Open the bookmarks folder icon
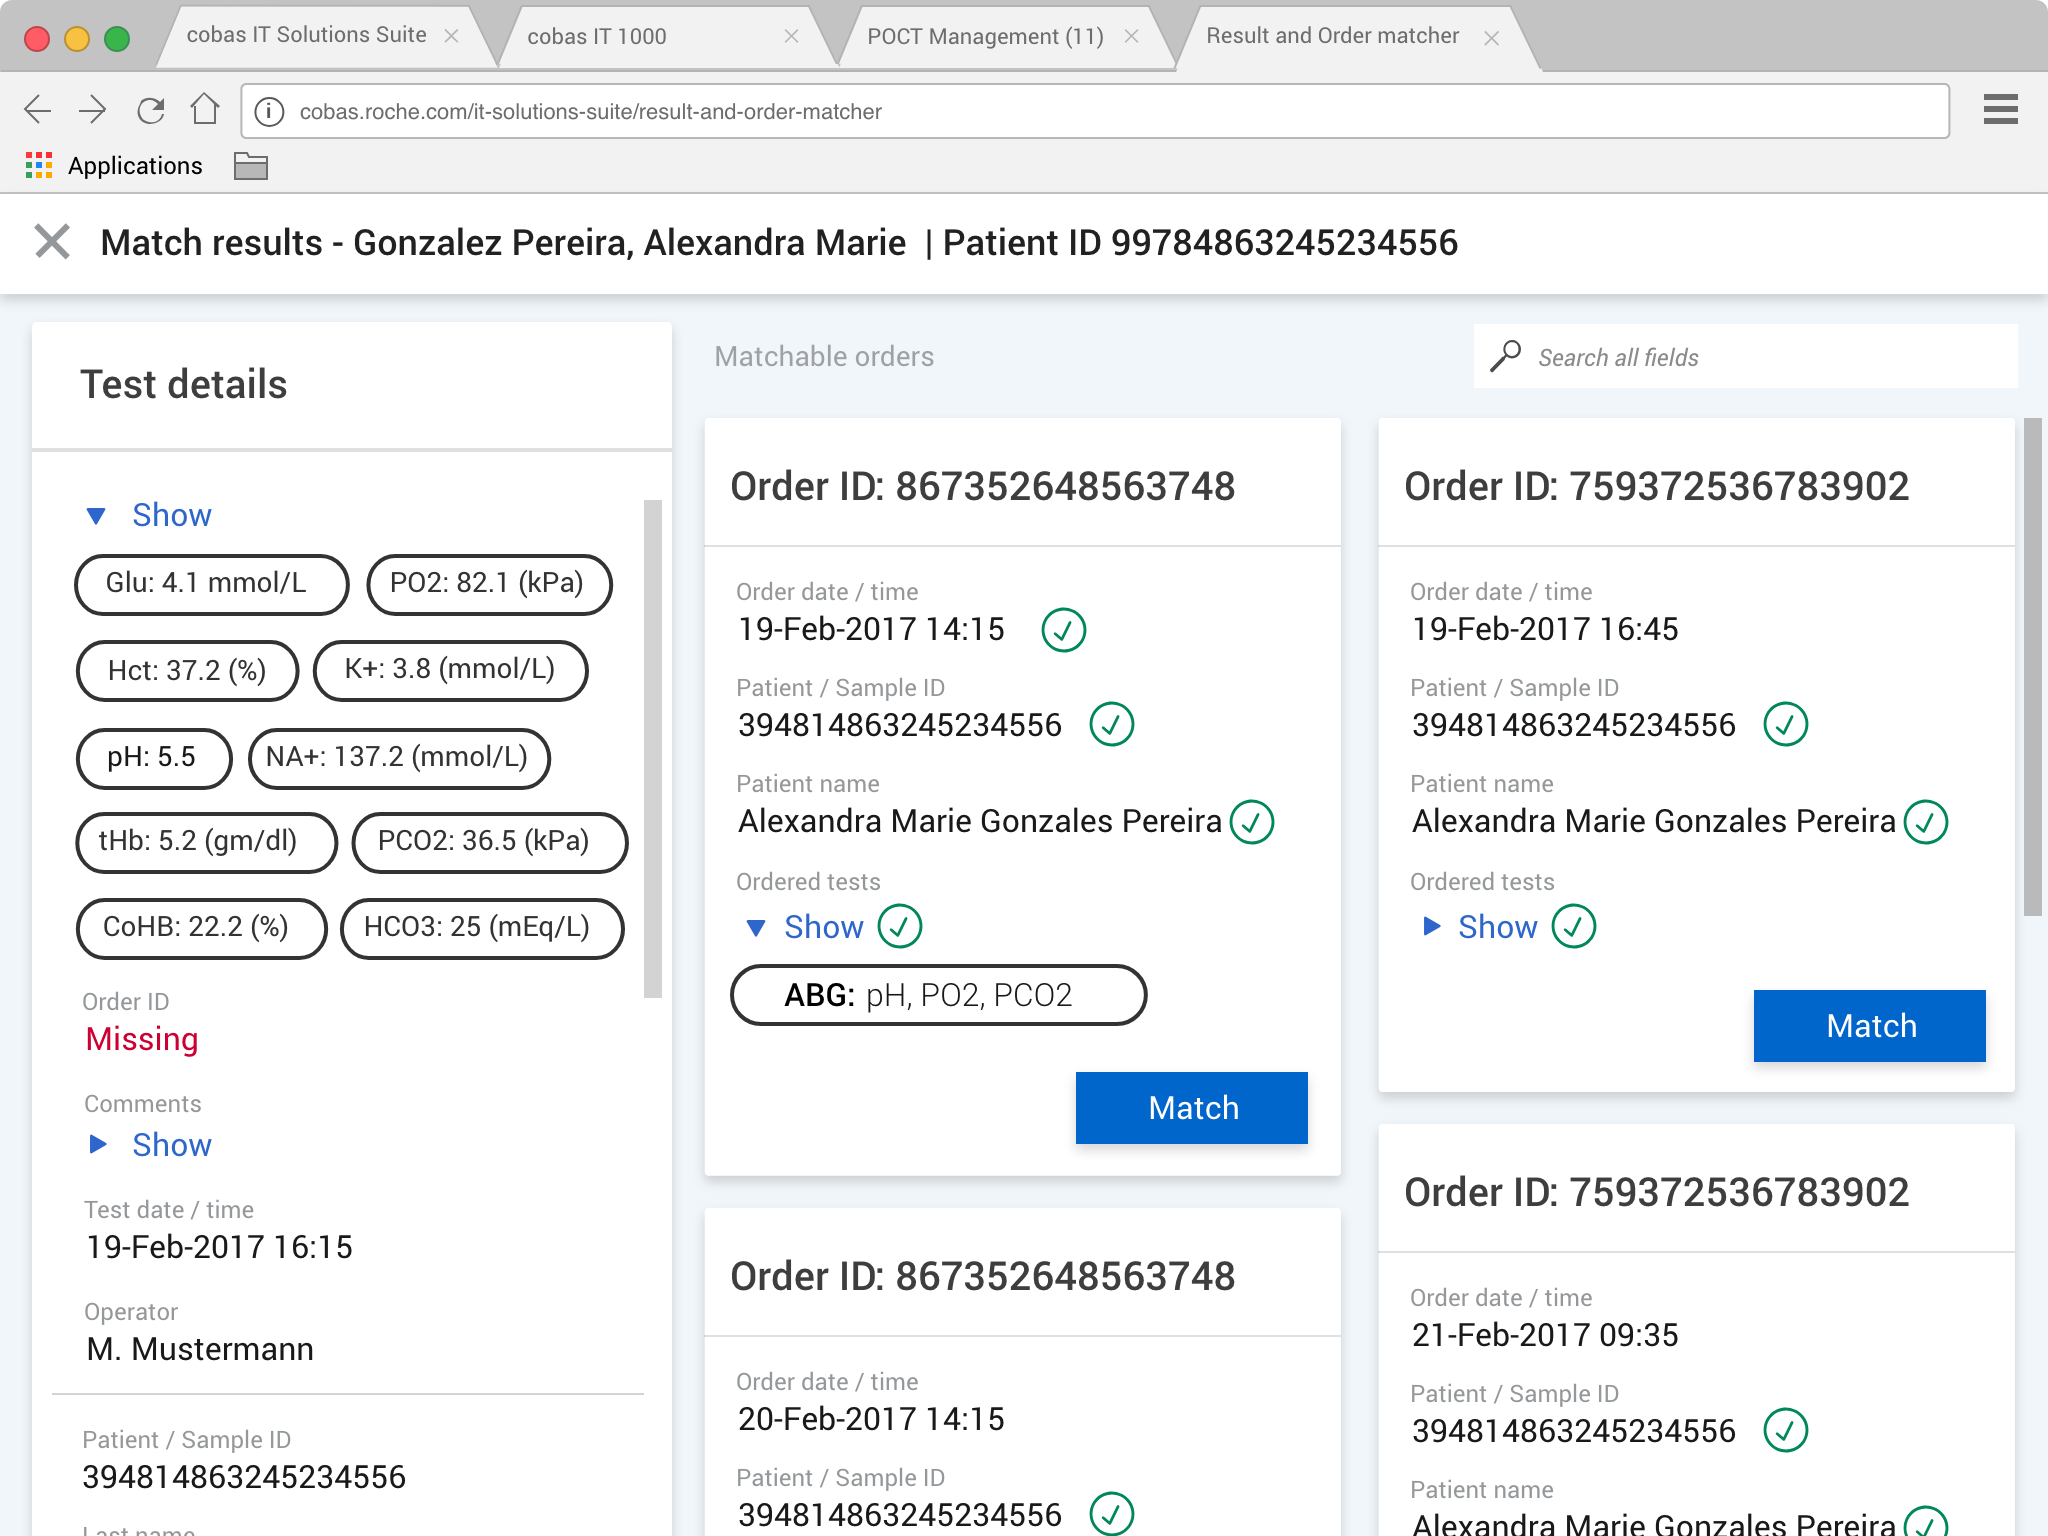Screen dimensions: 2048x1536 (250, 166)
